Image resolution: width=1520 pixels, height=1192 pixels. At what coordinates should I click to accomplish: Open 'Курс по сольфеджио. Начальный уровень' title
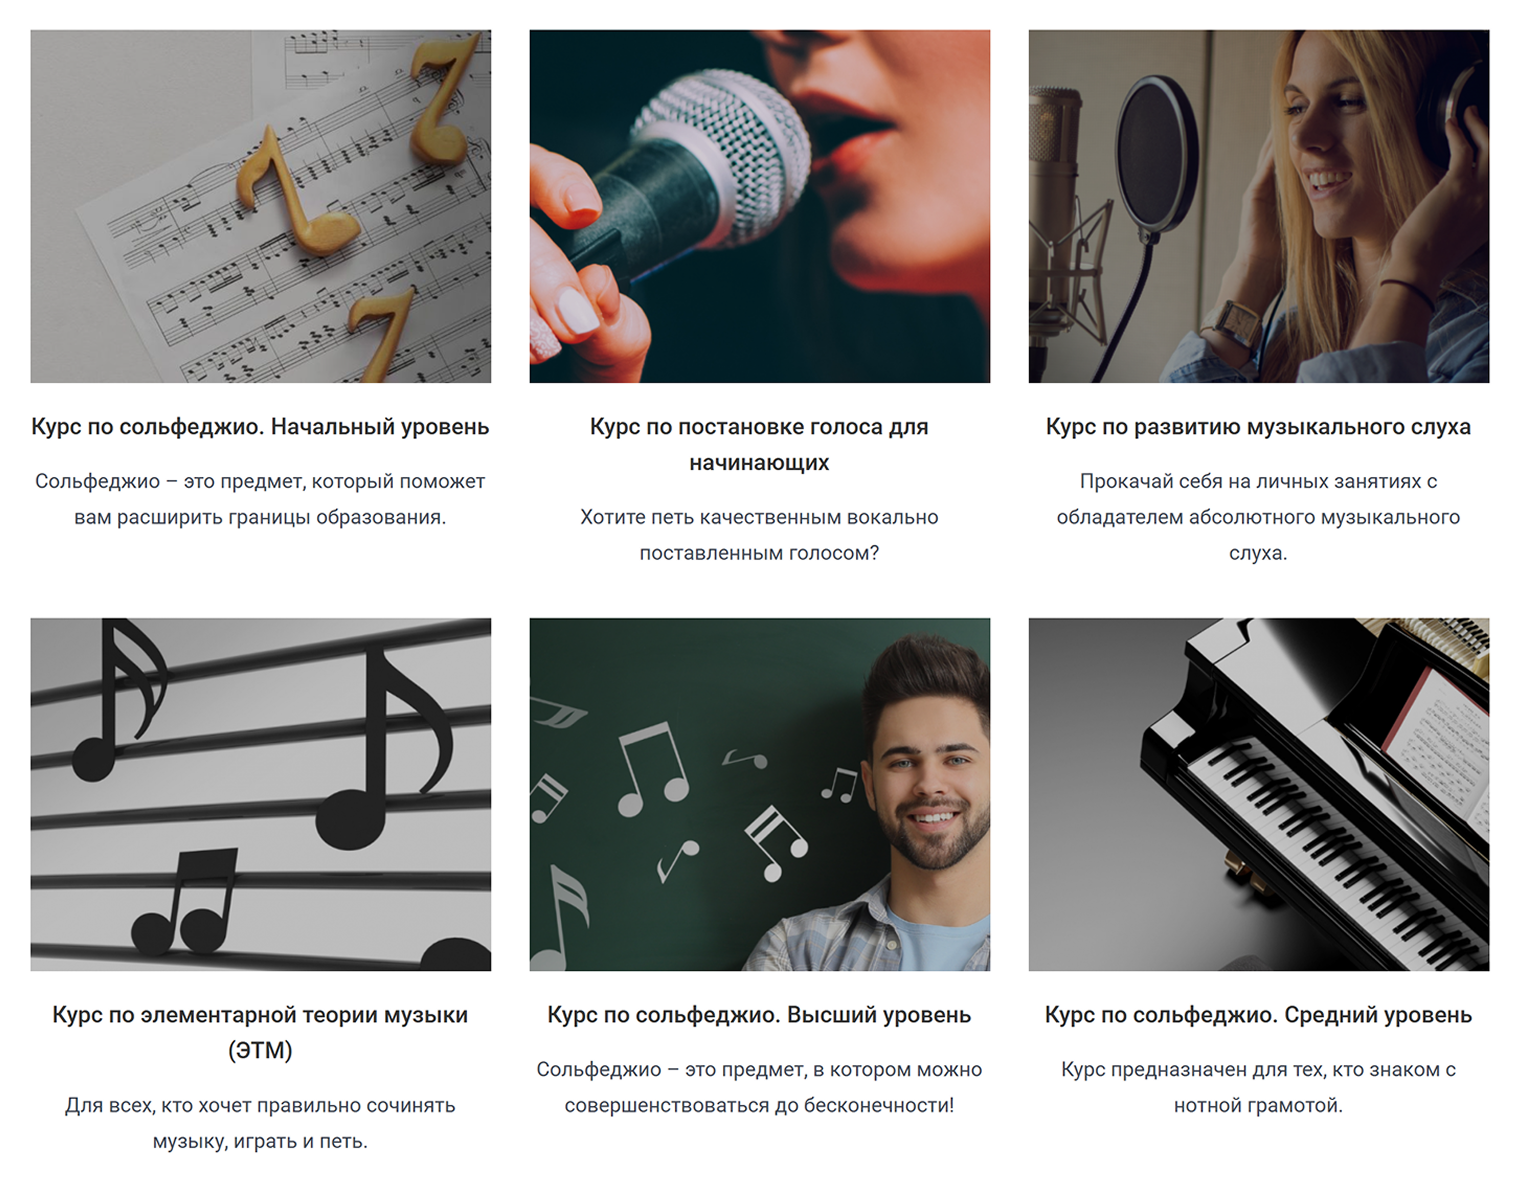pos(260,427)
